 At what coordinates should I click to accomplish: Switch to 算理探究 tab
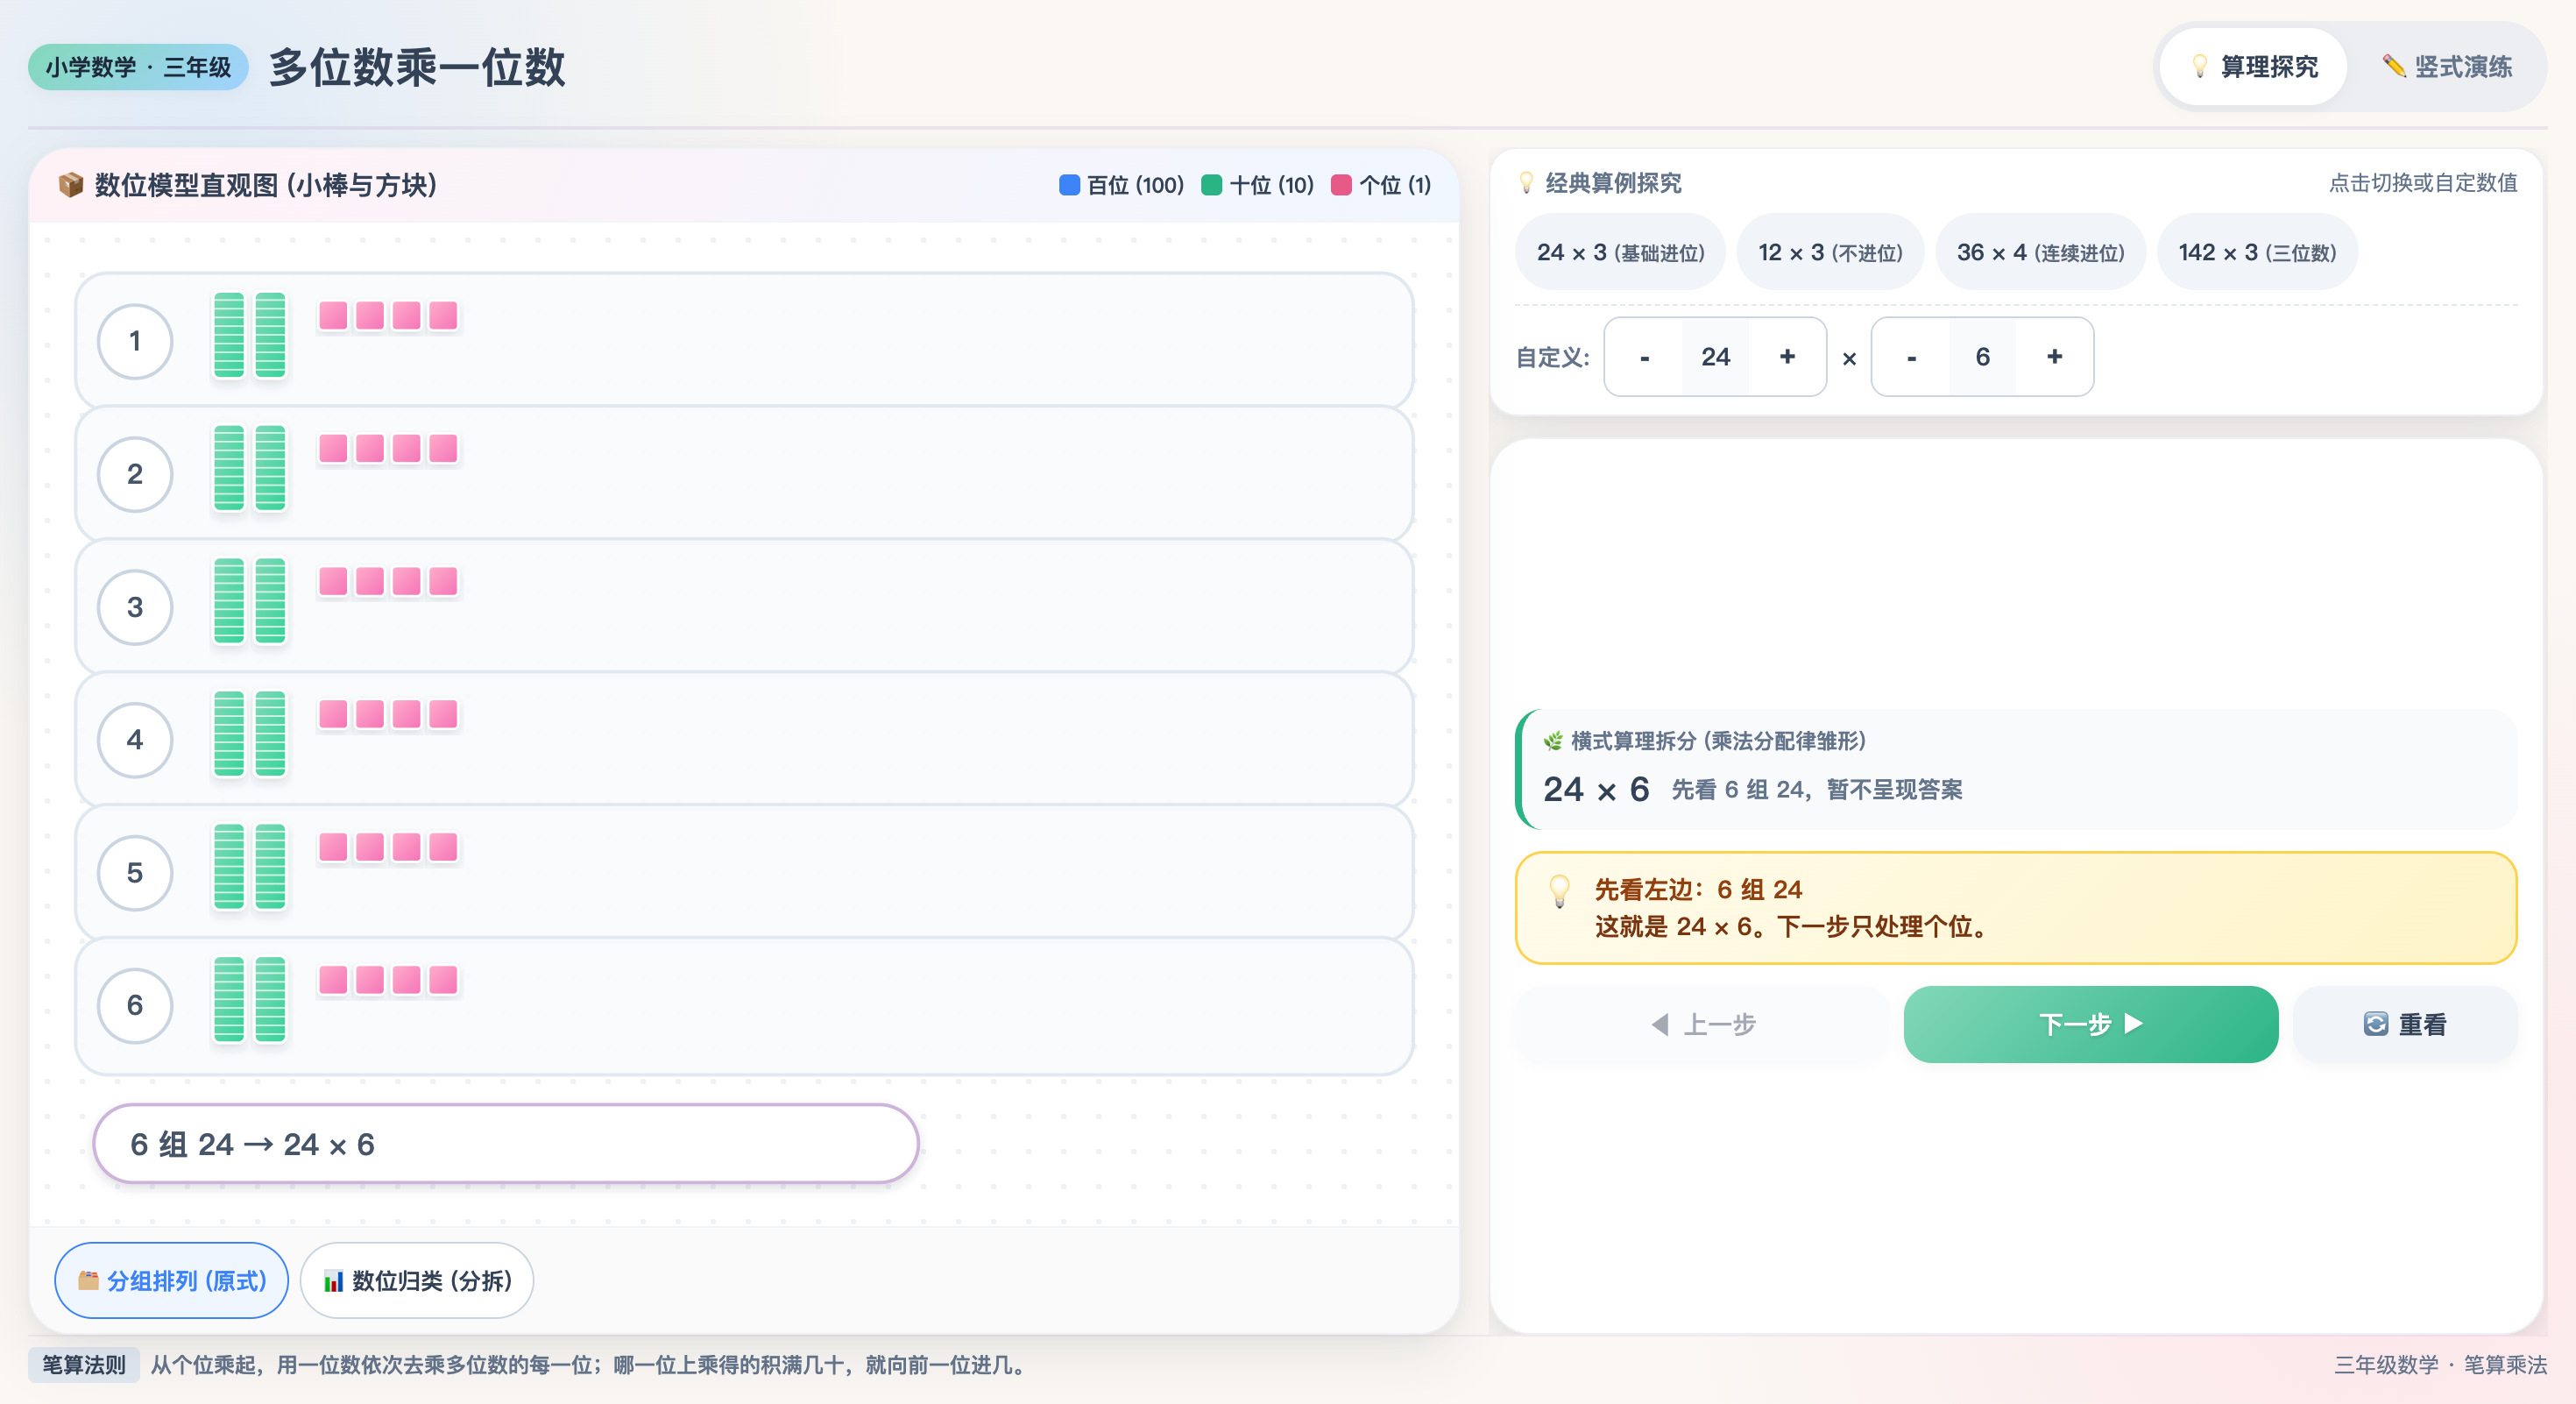(x=2252, y=67)
